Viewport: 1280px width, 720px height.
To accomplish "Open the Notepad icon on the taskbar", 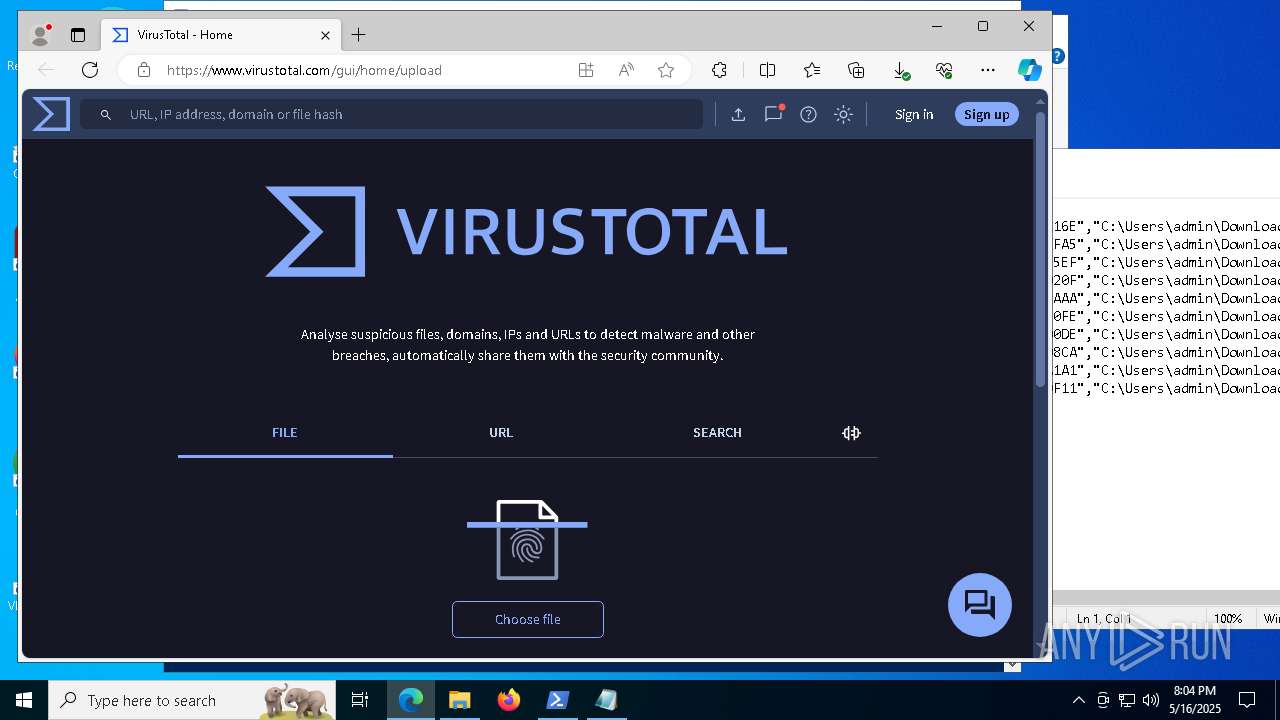I will 607,700.
